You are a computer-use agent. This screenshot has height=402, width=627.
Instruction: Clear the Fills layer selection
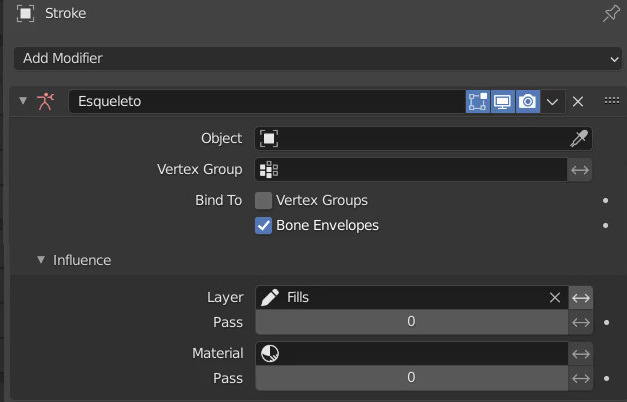[x=555, y=298]
